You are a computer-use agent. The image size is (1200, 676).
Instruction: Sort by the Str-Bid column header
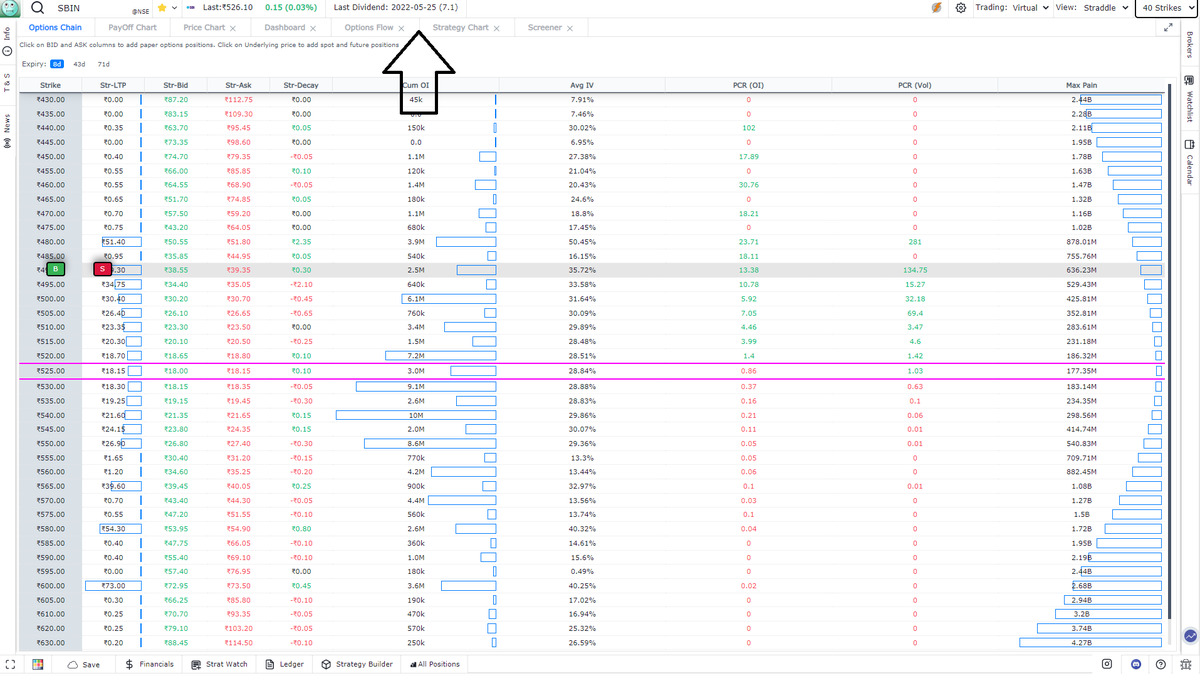tap(175, 85)
